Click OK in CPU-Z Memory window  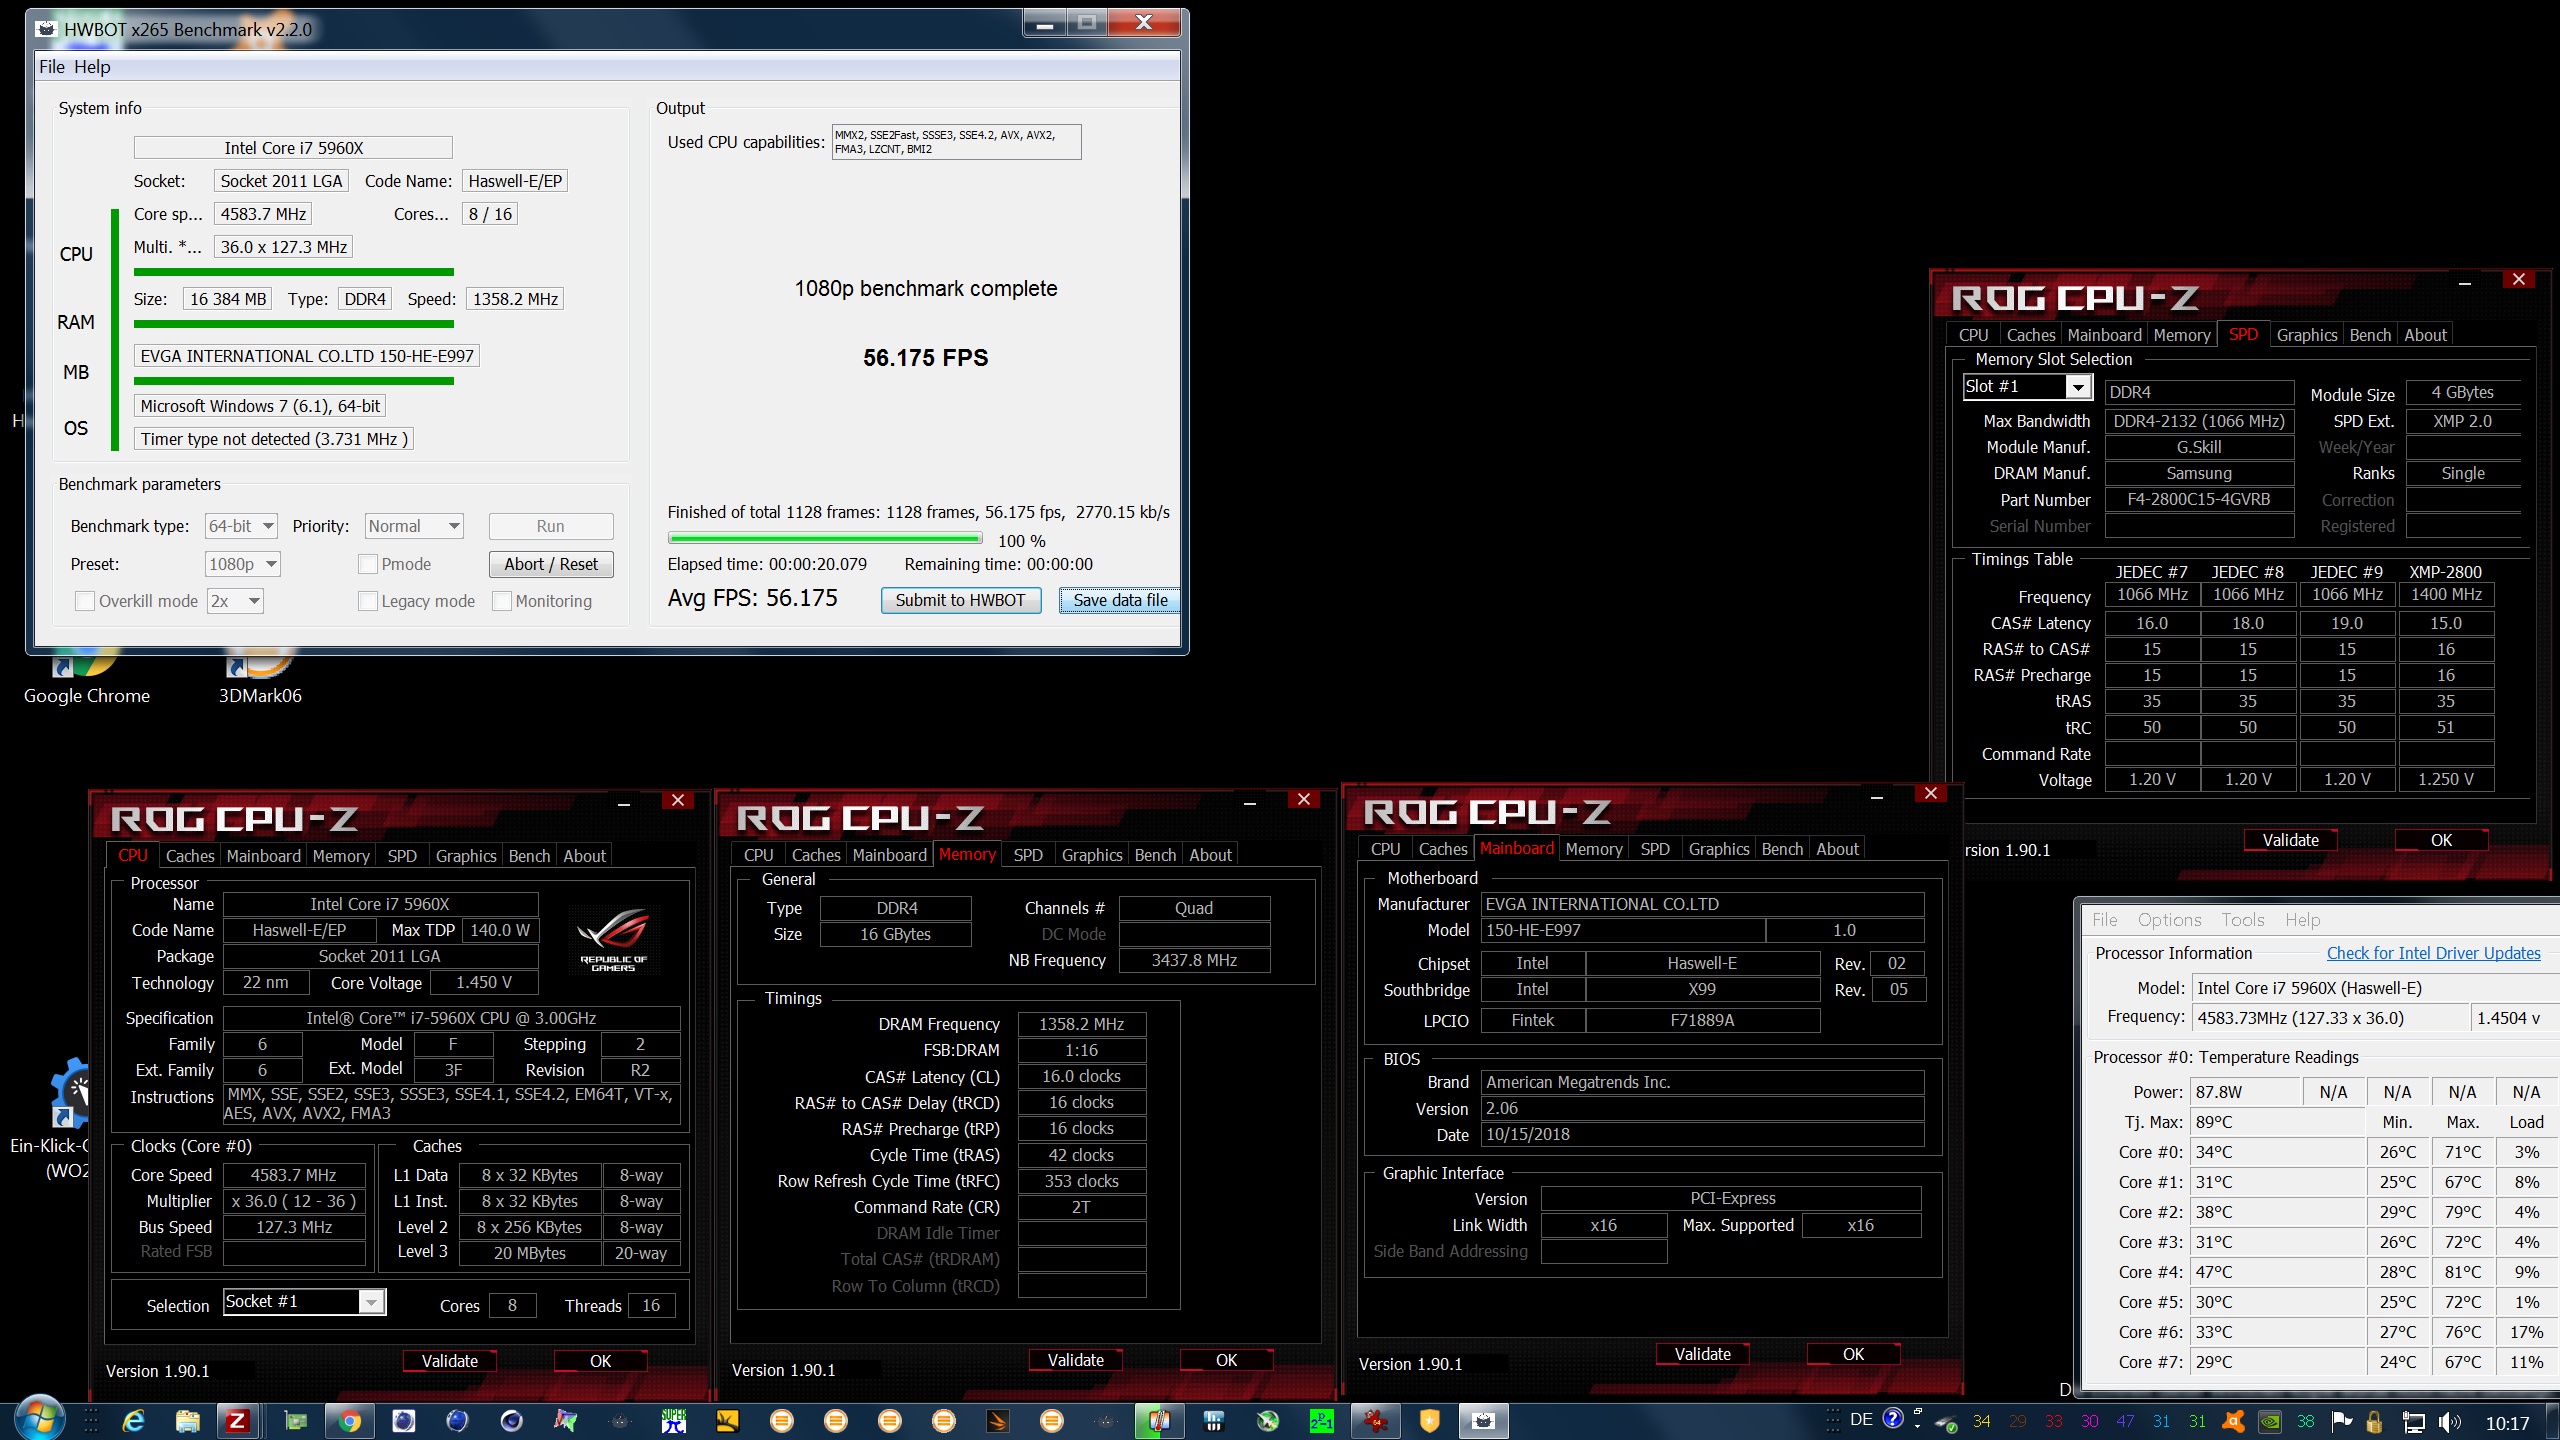tap(1226, 1360)
